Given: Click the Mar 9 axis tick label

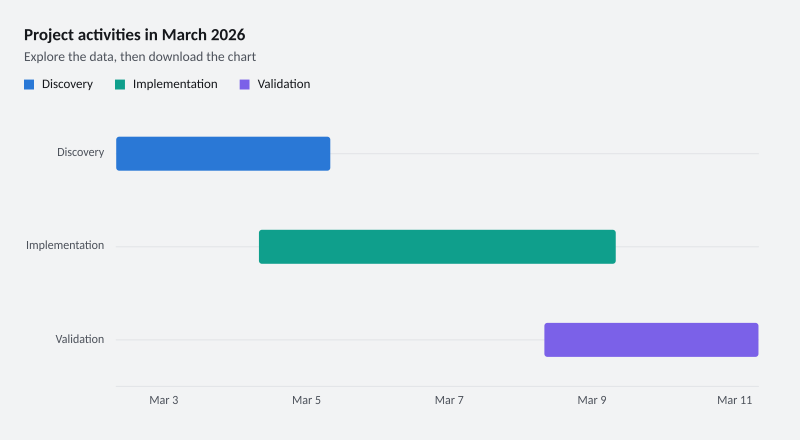Looking at the screenshot, I should click(592, 400).
